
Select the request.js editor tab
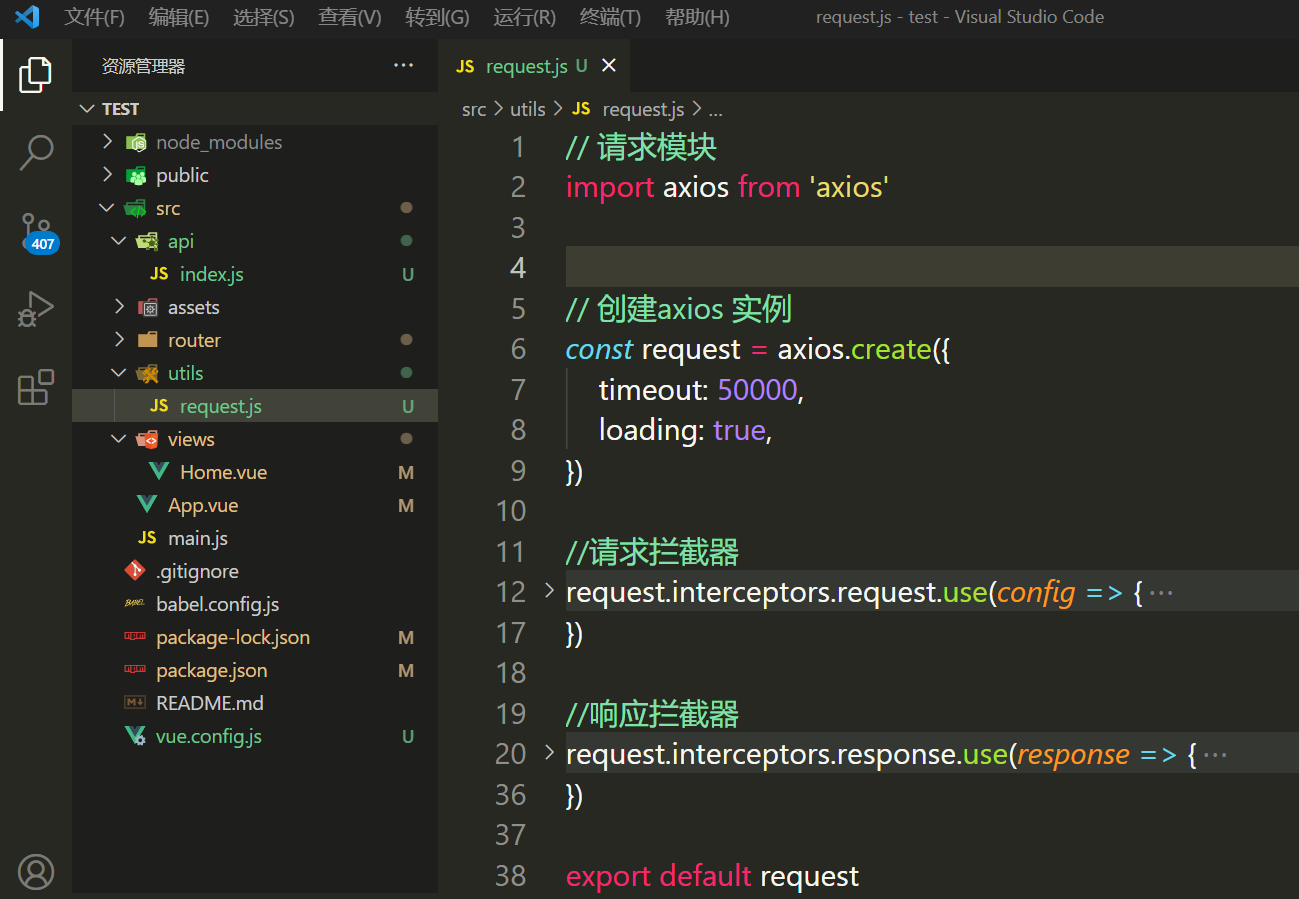[x=536, y=66]
